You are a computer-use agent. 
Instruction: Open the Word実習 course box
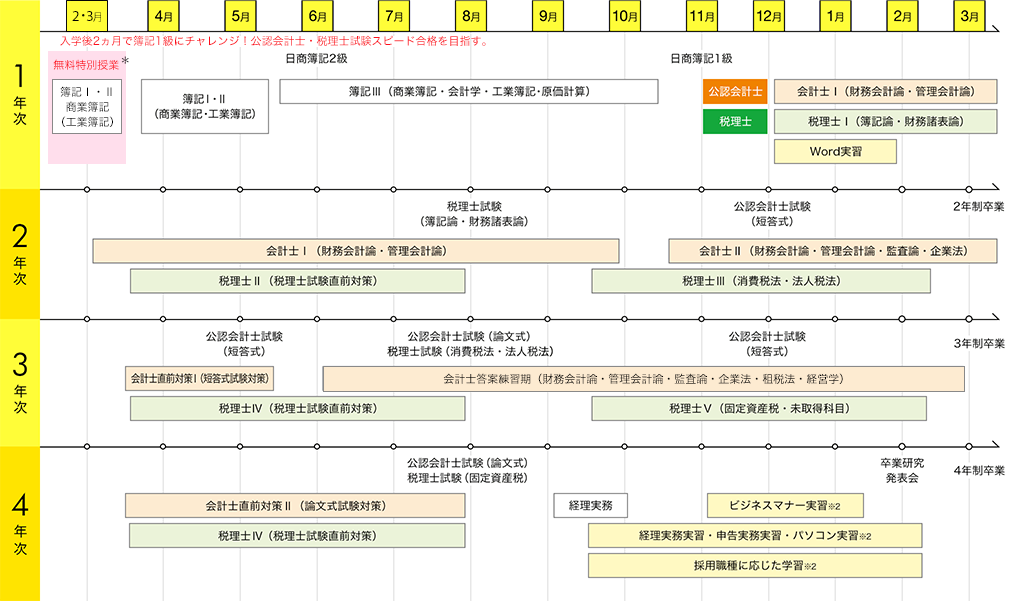tap(835, 151)
